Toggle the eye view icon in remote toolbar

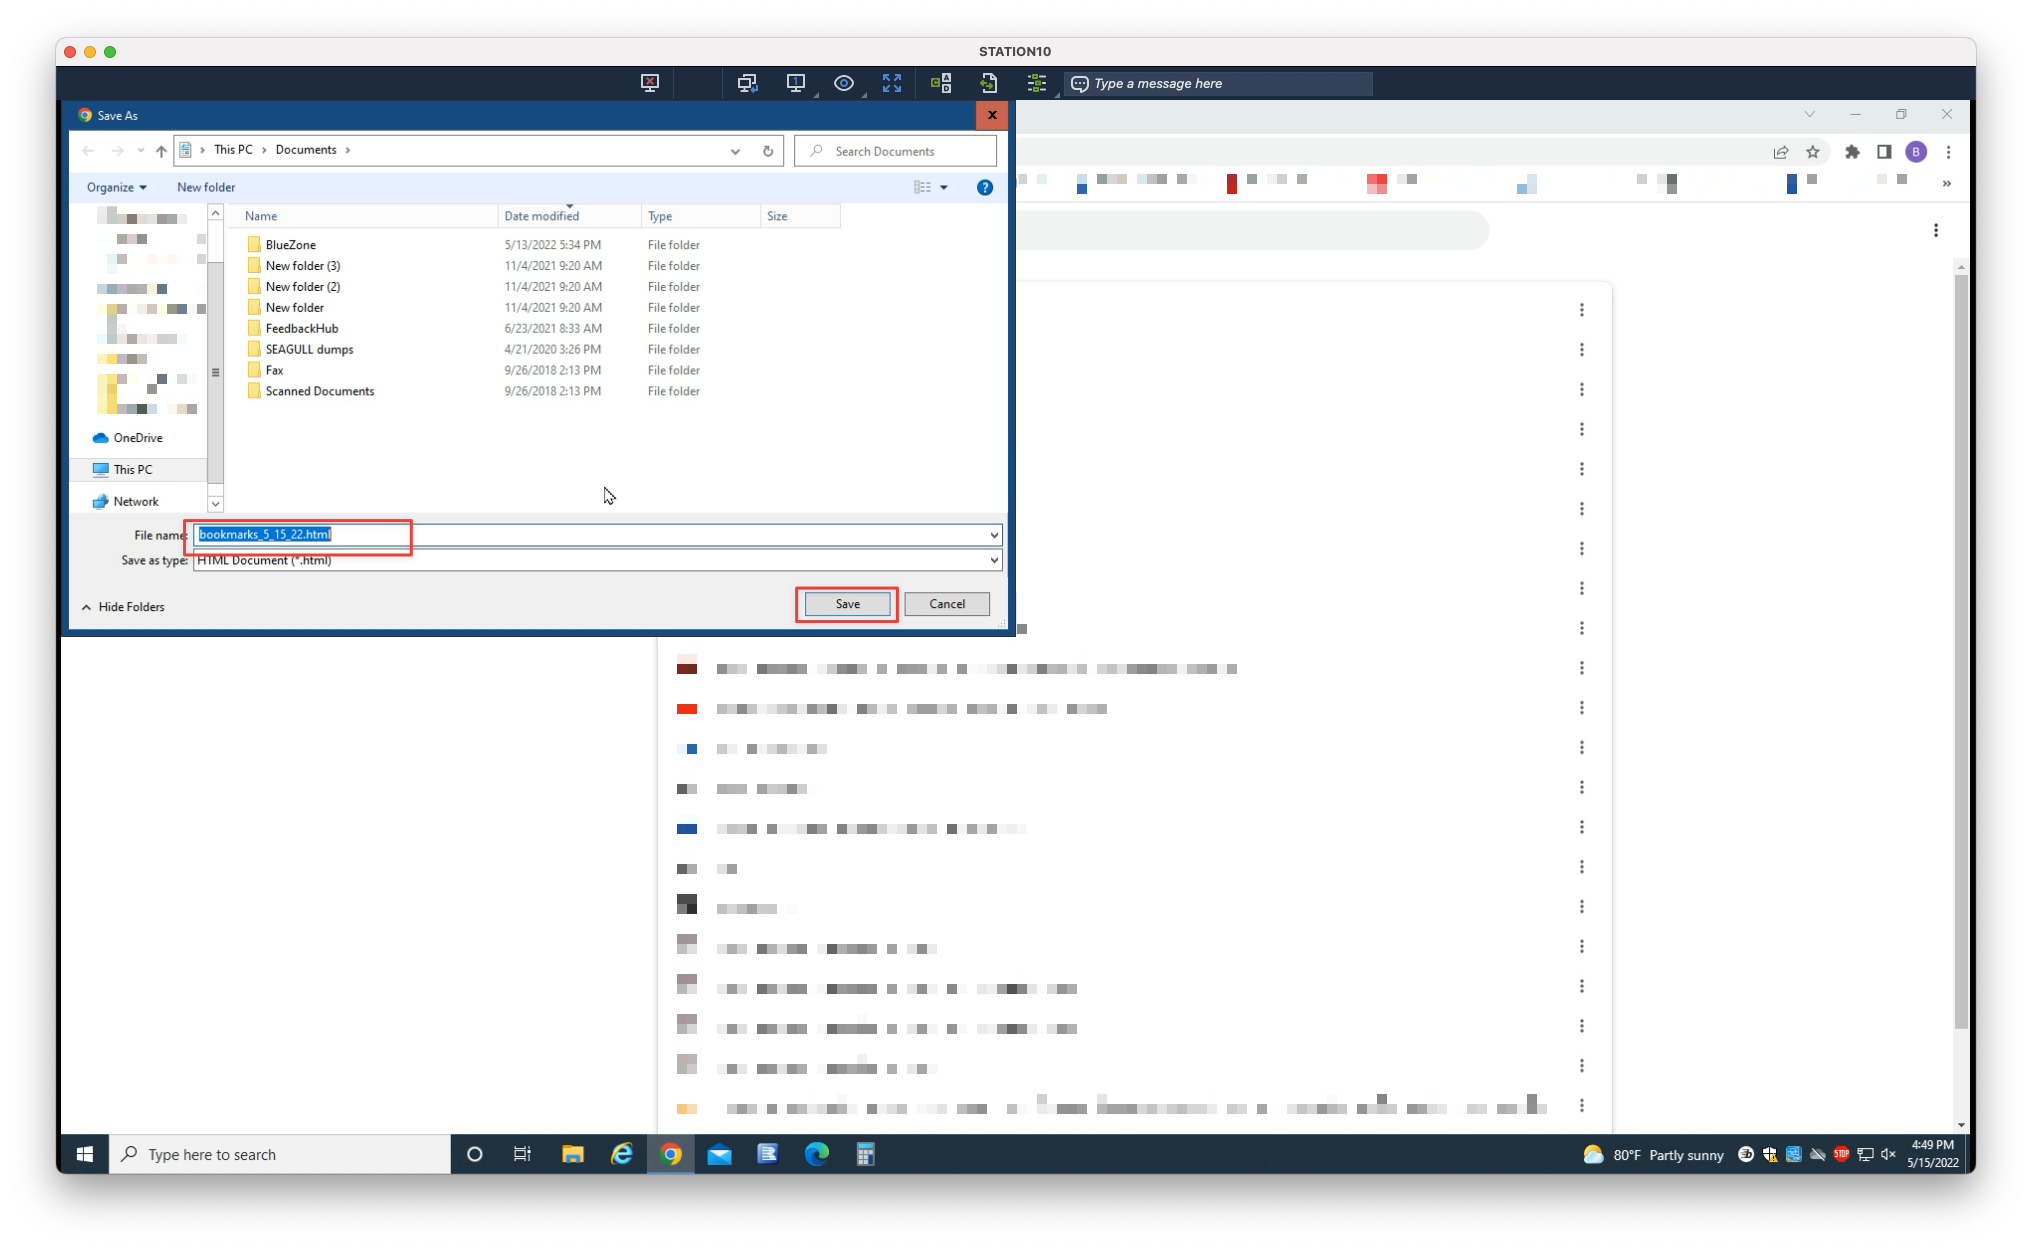(x=843, y=83)
